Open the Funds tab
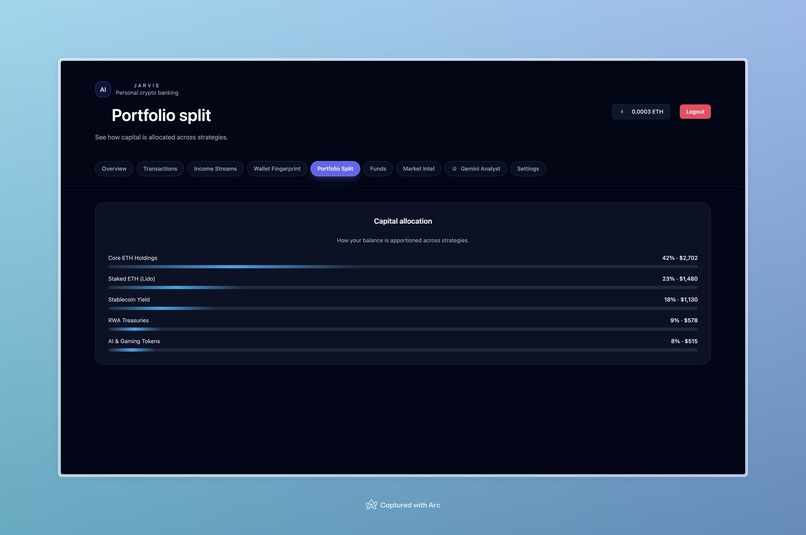The image size is (806, 535). [378, 169]
